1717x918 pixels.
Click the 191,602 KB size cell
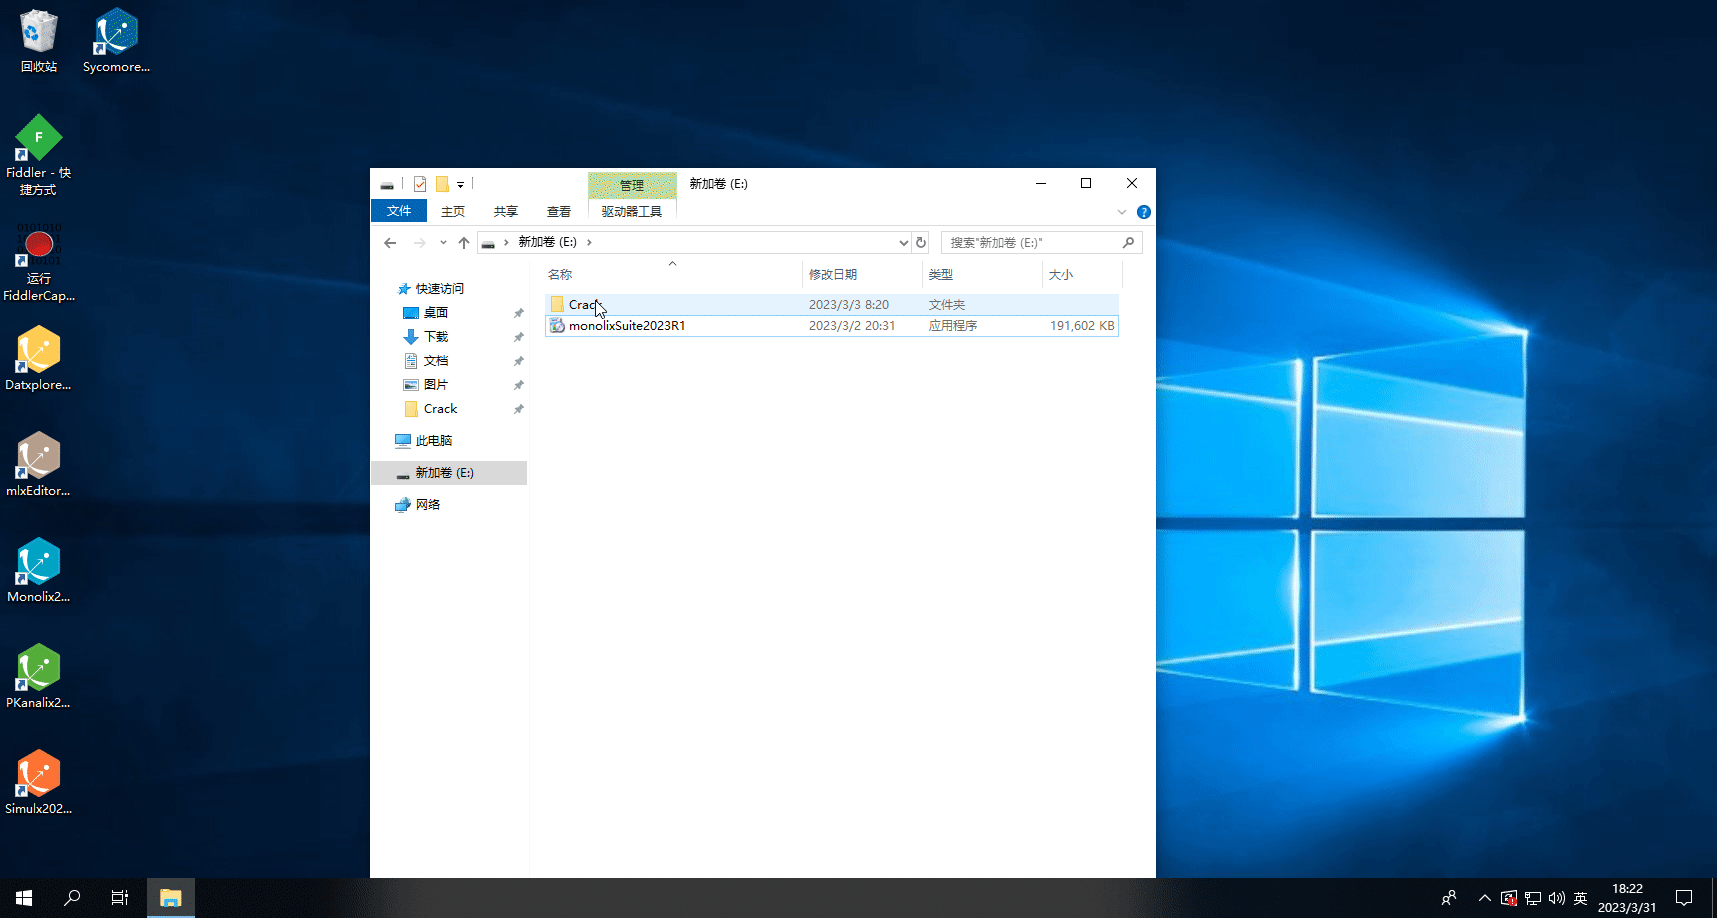pyautogui.click(x=1082, y=326)
